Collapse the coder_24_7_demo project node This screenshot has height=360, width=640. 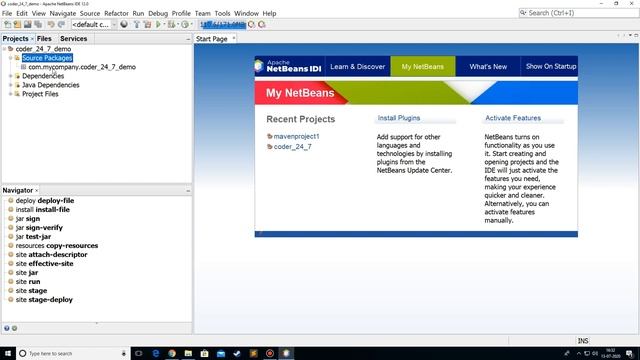pyautogui.click(x=4, y=49)
